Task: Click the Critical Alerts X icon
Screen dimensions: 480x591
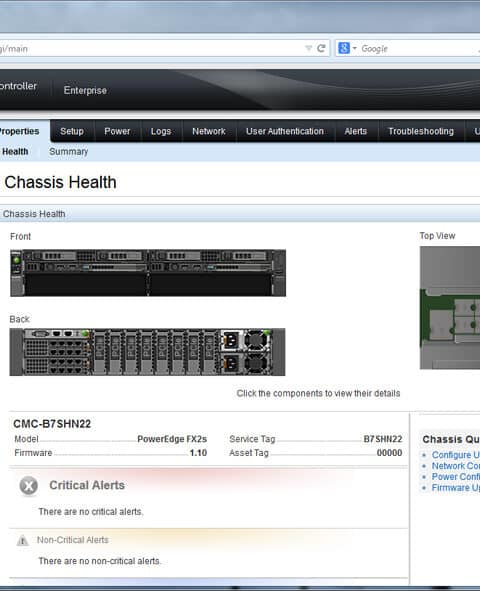Action: coord(29,485)
